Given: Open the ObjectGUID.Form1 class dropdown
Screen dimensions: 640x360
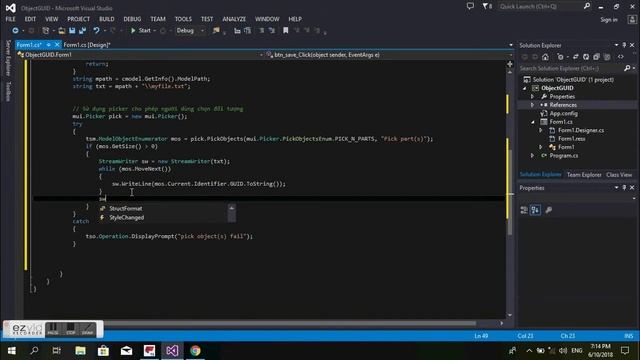Looking at the screenshot, I should (139, 55).
